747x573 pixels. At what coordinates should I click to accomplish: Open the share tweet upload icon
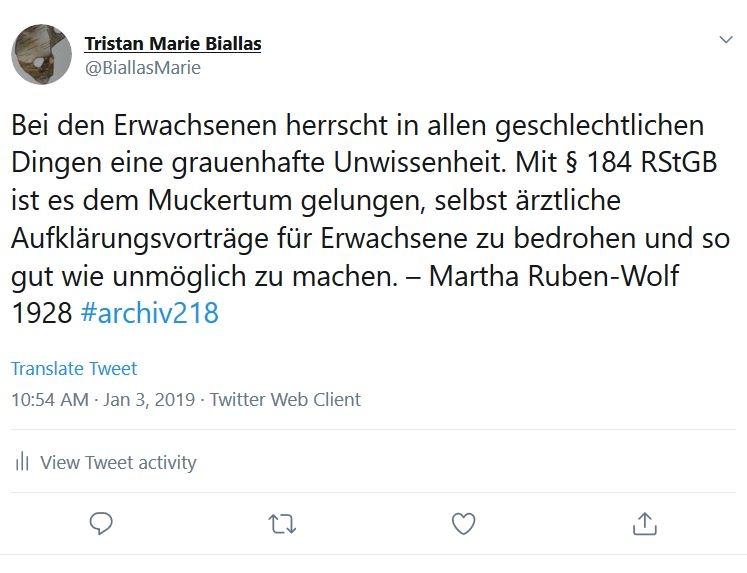(x=645, y=523)
